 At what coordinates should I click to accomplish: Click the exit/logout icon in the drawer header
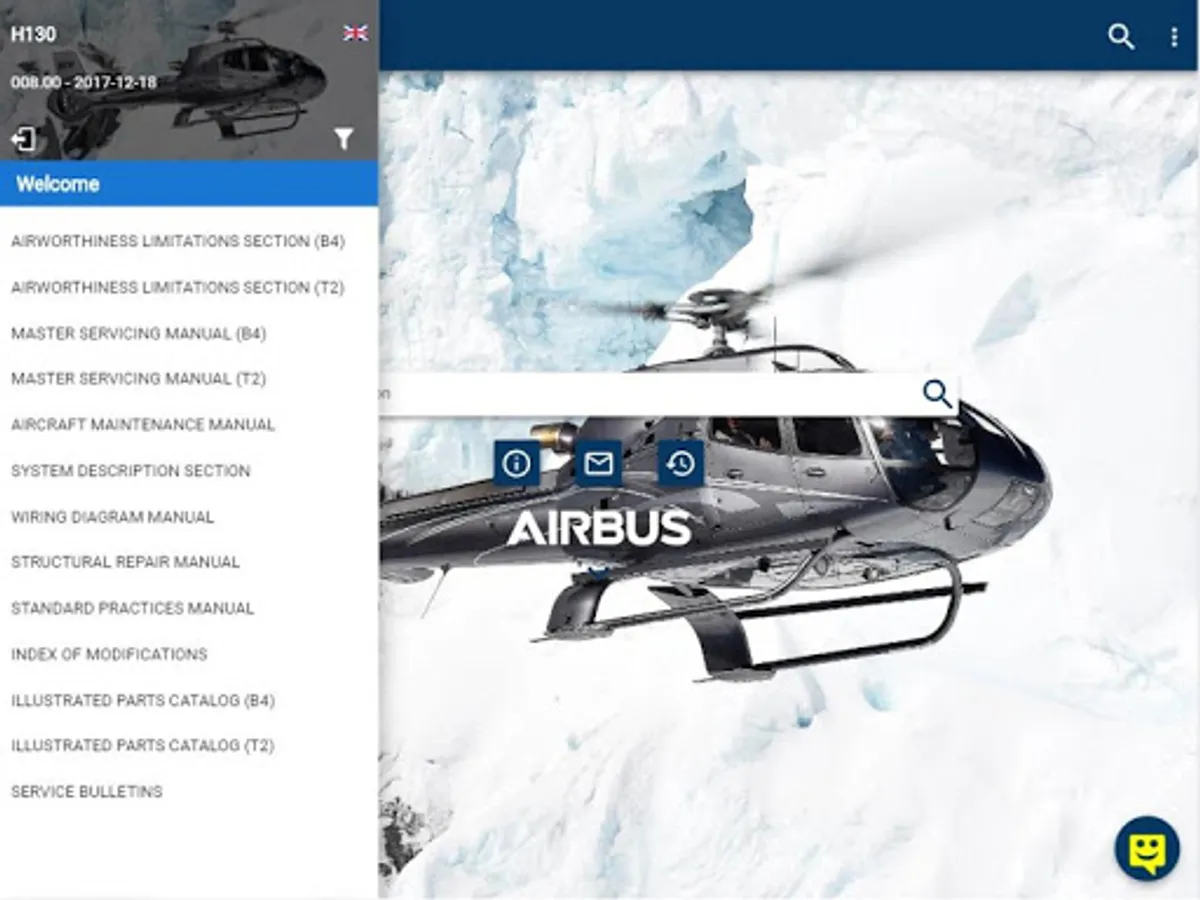pos(23,139)
